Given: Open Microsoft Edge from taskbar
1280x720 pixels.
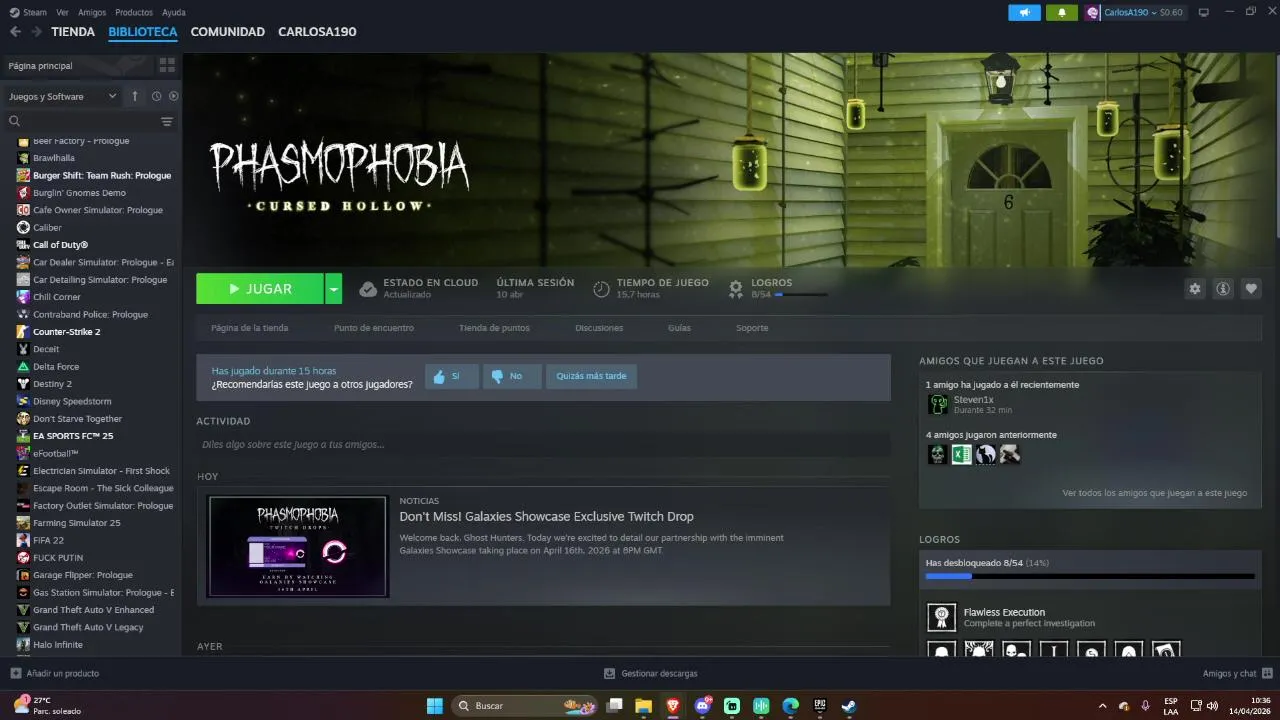Looking at the screenshot, I should [791, 705].
